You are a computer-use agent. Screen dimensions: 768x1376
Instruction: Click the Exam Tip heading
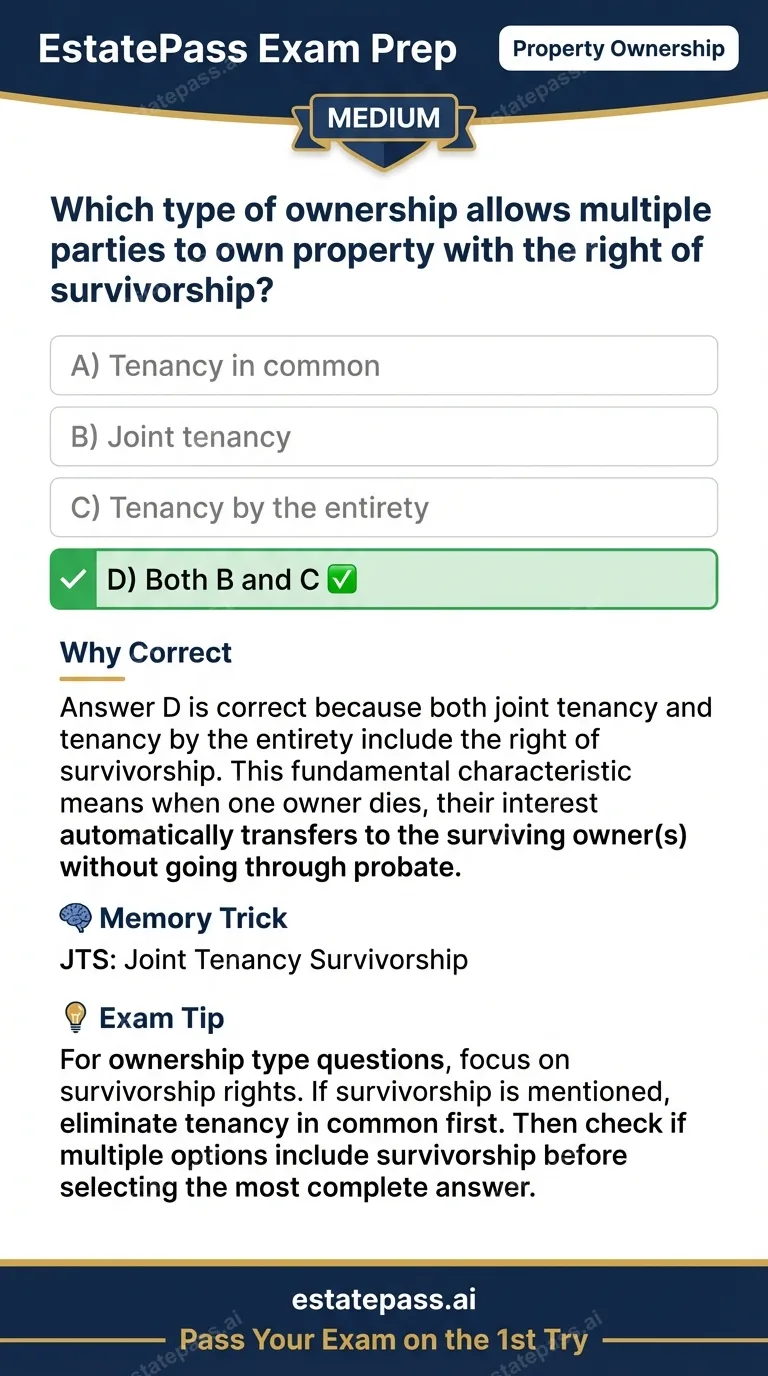(161, 1018)
